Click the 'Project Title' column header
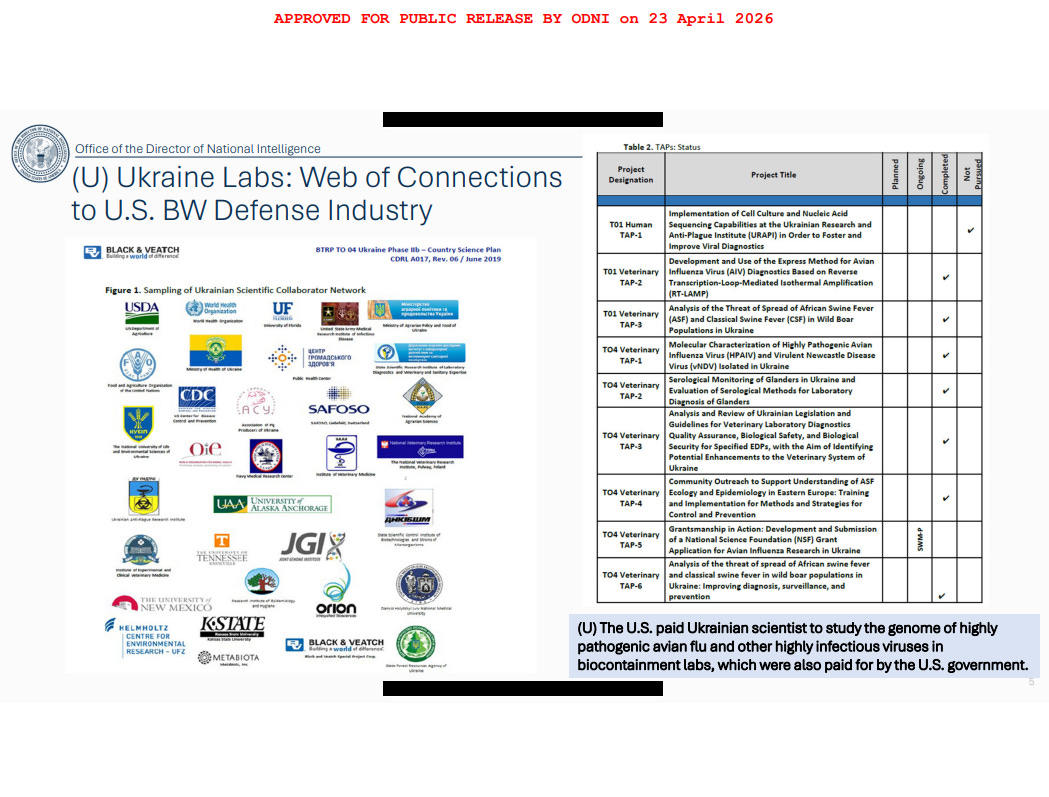This screenshot has width=1049, height=797. [x=773, y=175]
